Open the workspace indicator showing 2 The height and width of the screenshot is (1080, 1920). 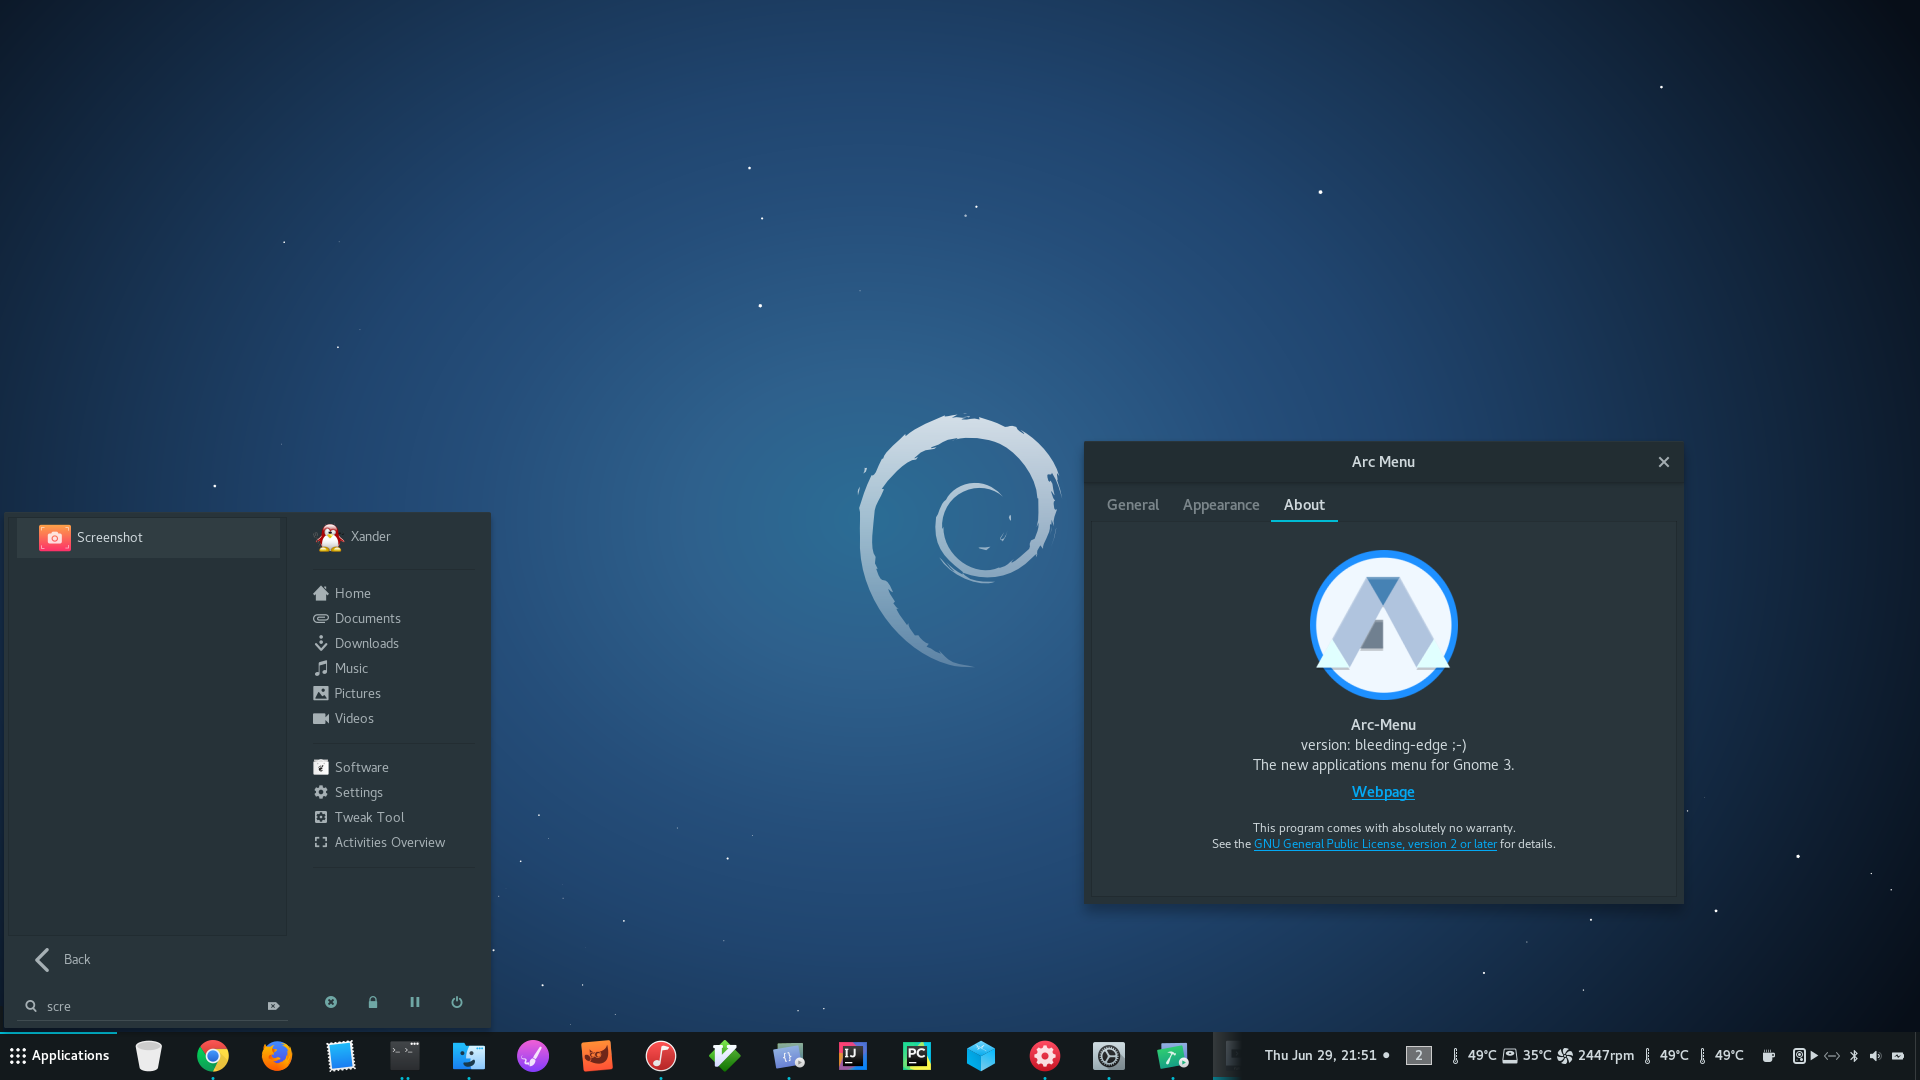pos(1418,1056)
